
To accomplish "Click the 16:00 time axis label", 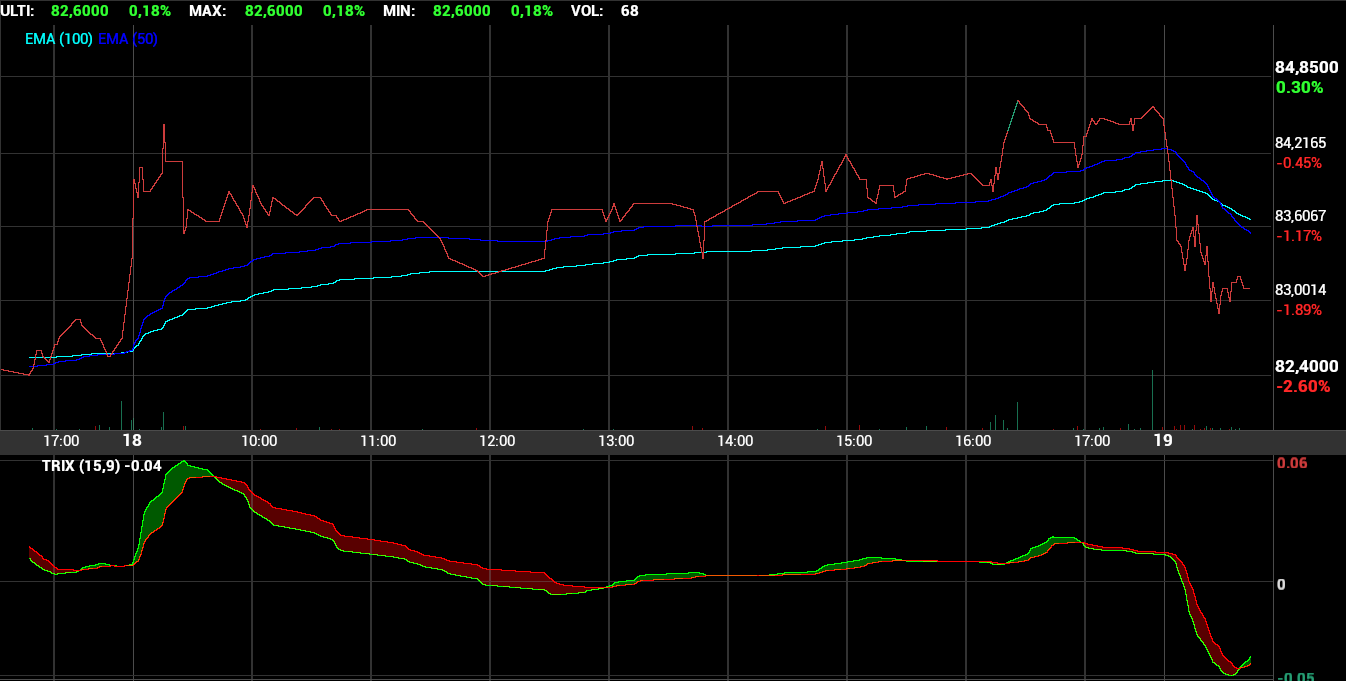I will pos(973,441).
